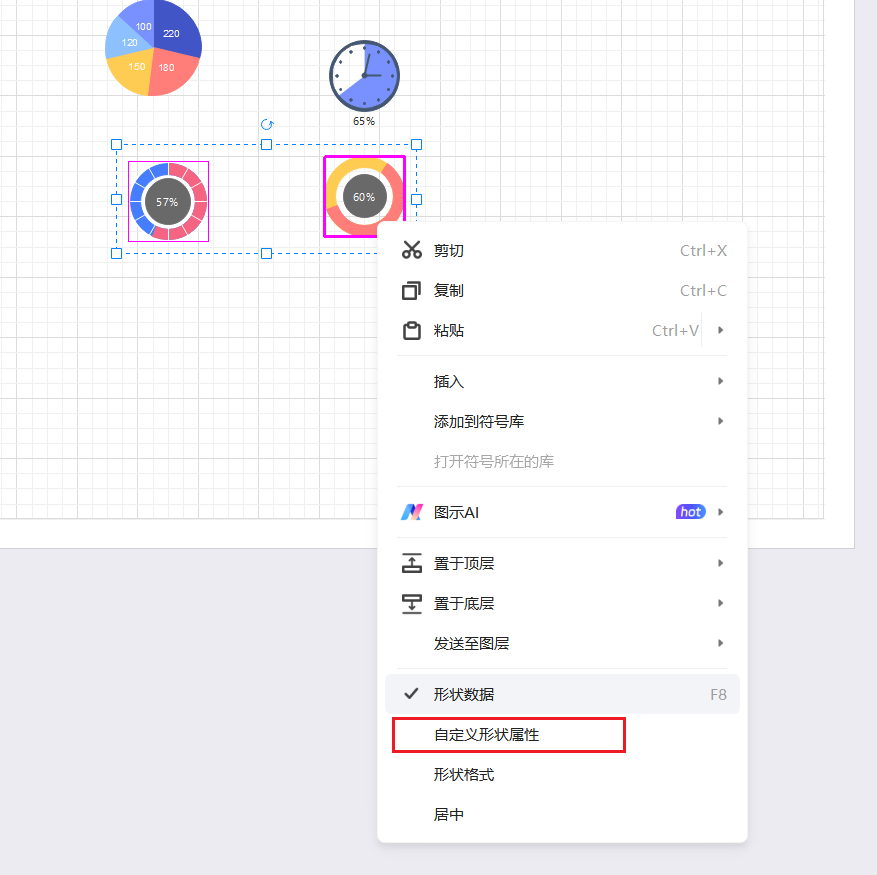Expand the 粘贴 submenu arrow

[x=720, y=330]
